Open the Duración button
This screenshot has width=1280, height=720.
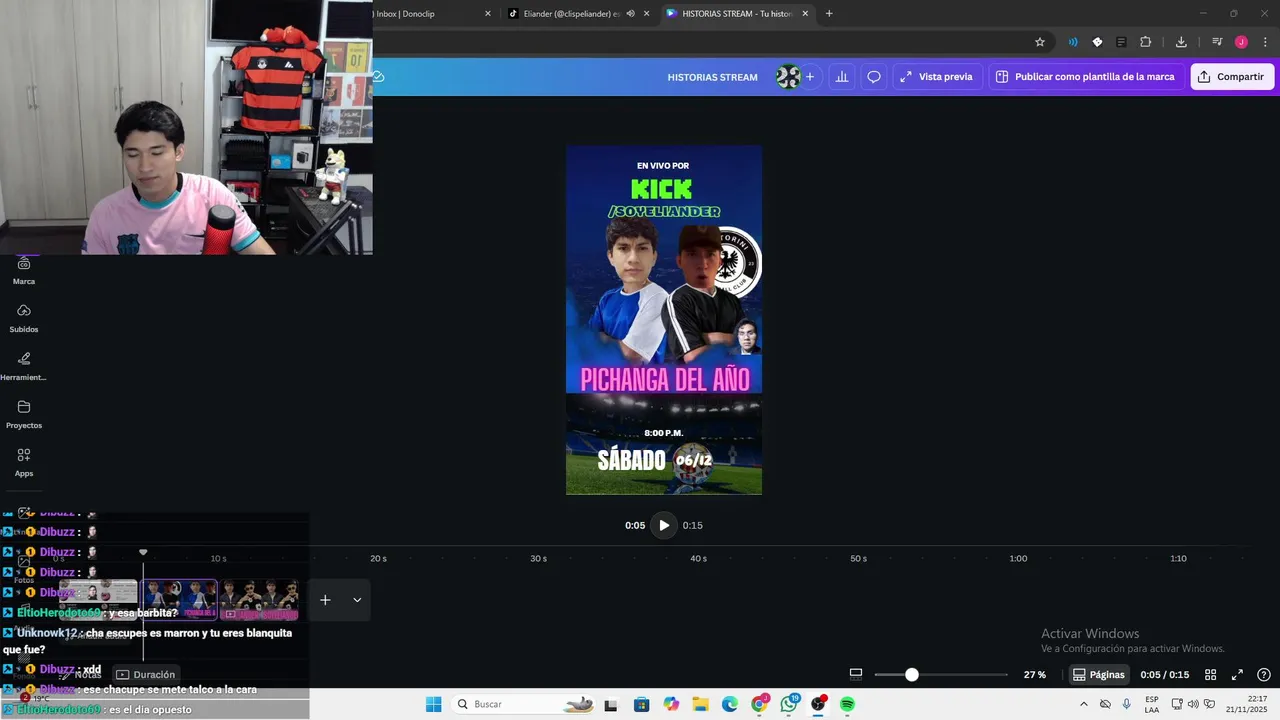point(146,675)
